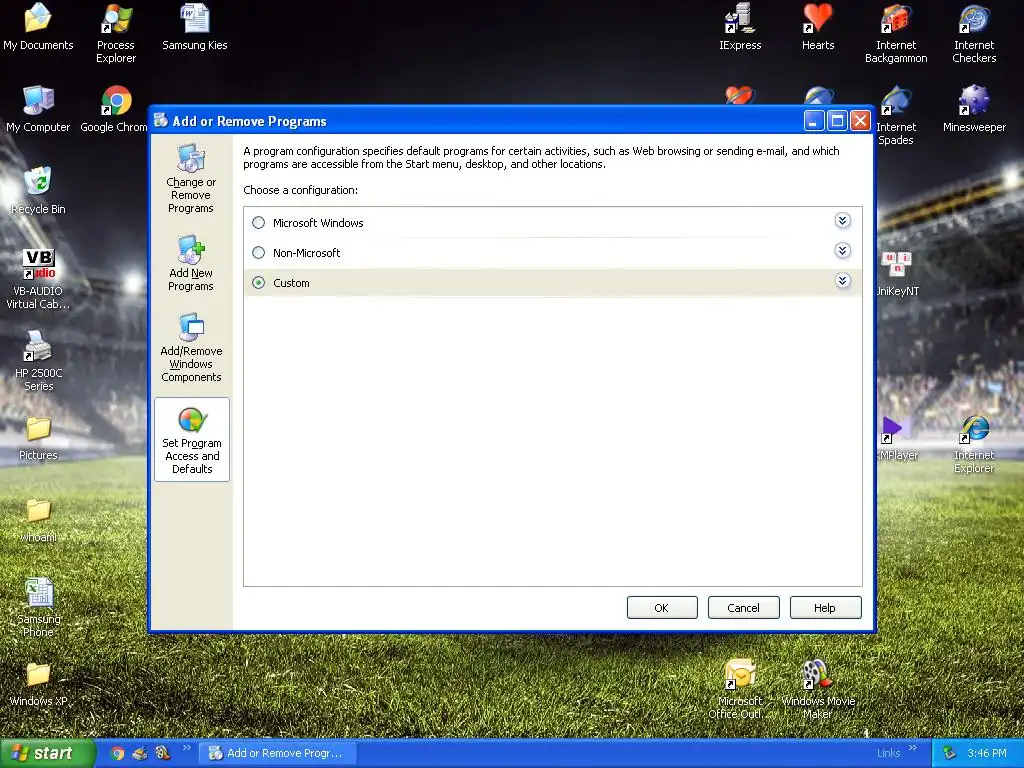Select Internet Spades shortcut

point(896,116)
